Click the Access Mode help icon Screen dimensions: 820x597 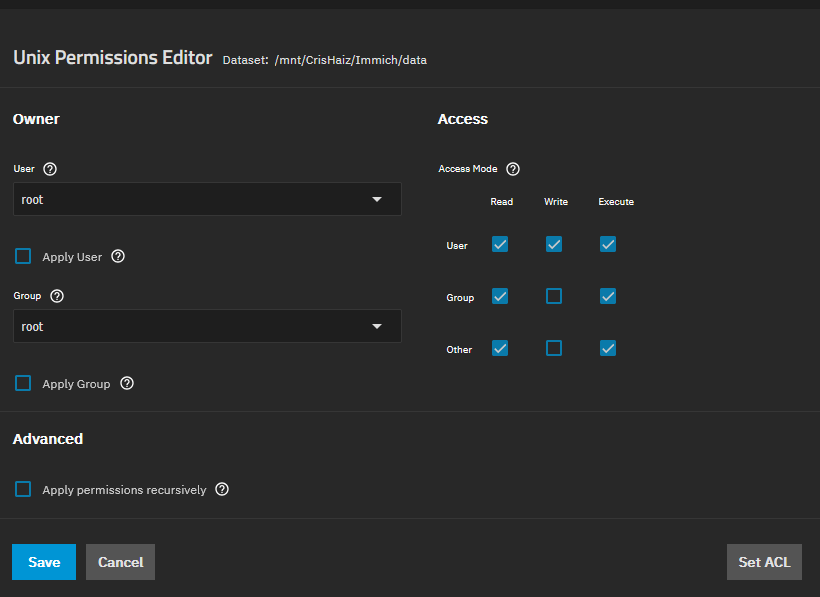tap(513, 170)
